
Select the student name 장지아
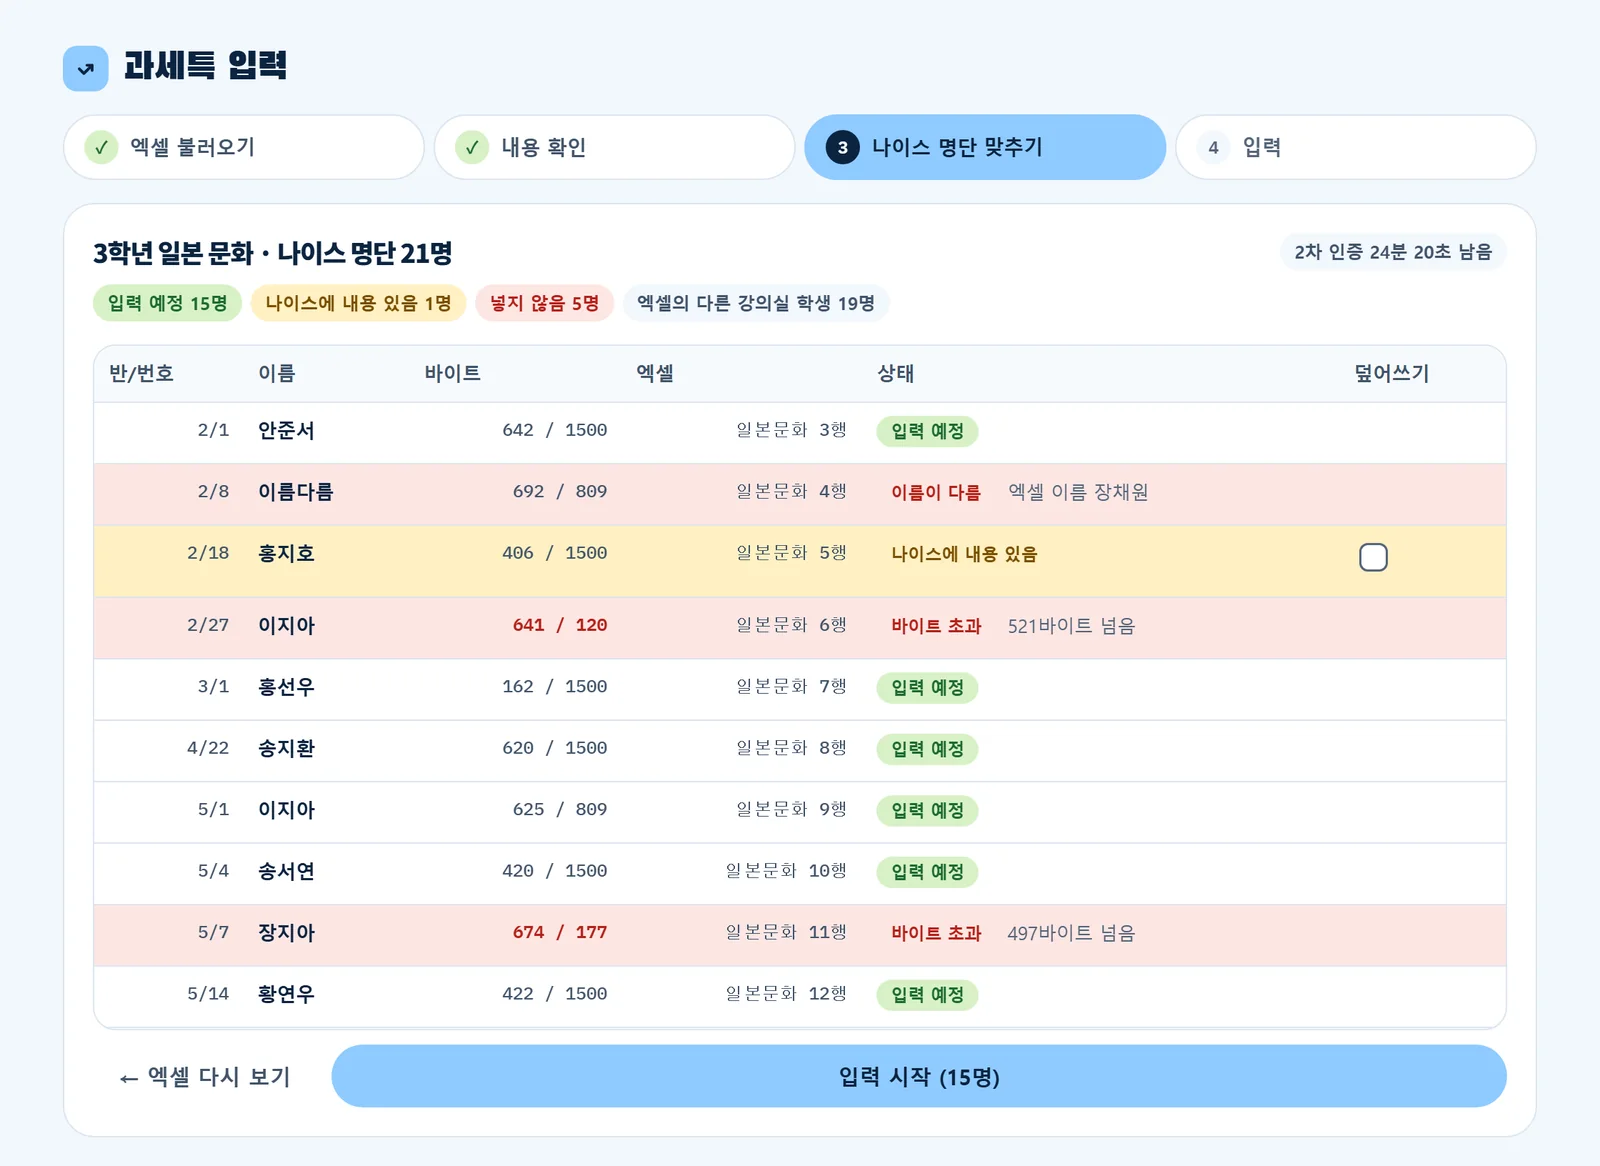pyautogui.click(x=286, y=933)
